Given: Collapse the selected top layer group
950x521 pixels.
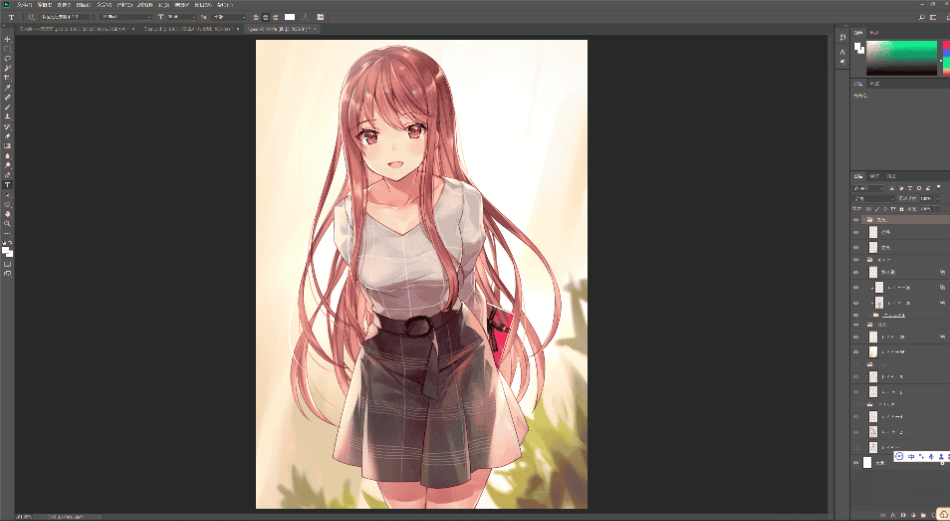Looking at the screenshot, I should pyautogui.click(x=863, y=219).
